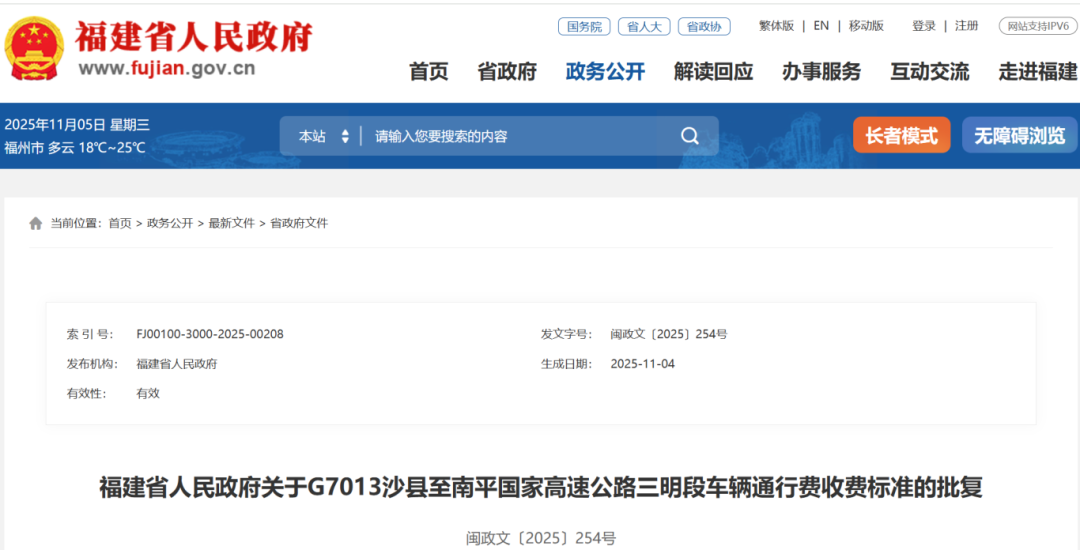Open the 省政府 navigation item
The height and width of the screenshot is (550, 1080).
pyautogui.click(x=507, y=72)
